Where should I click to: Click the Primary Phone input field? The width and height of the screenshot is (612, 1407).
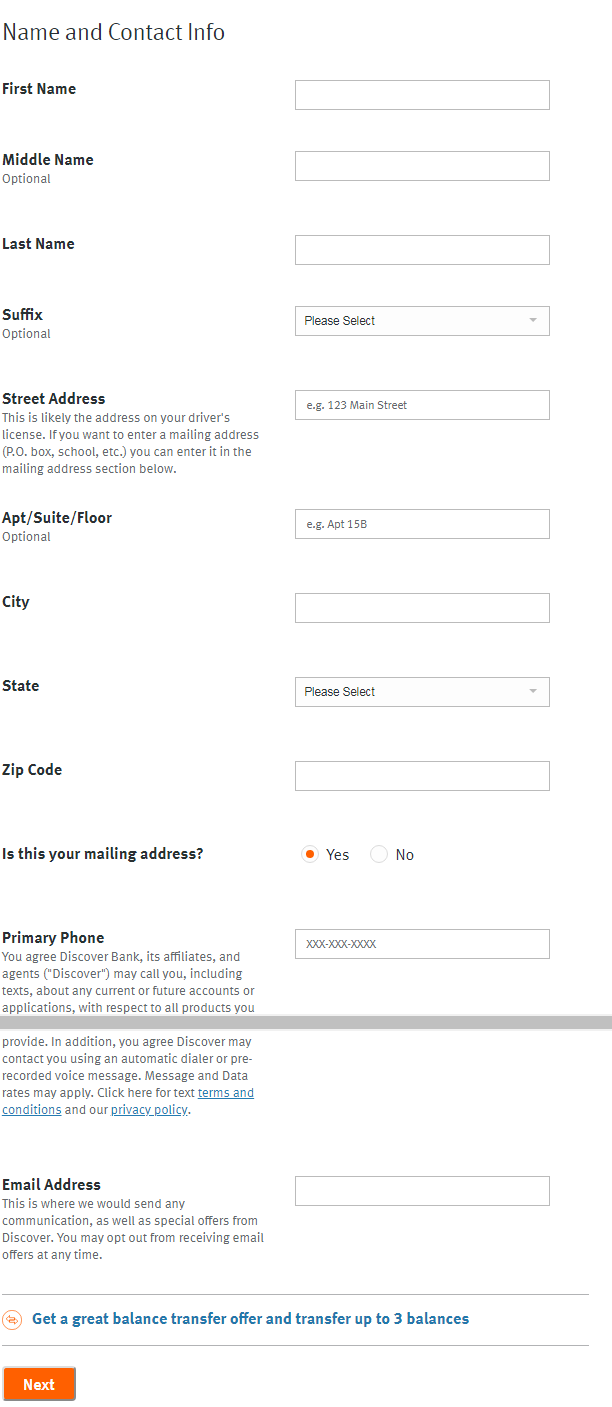click(422, 943)
